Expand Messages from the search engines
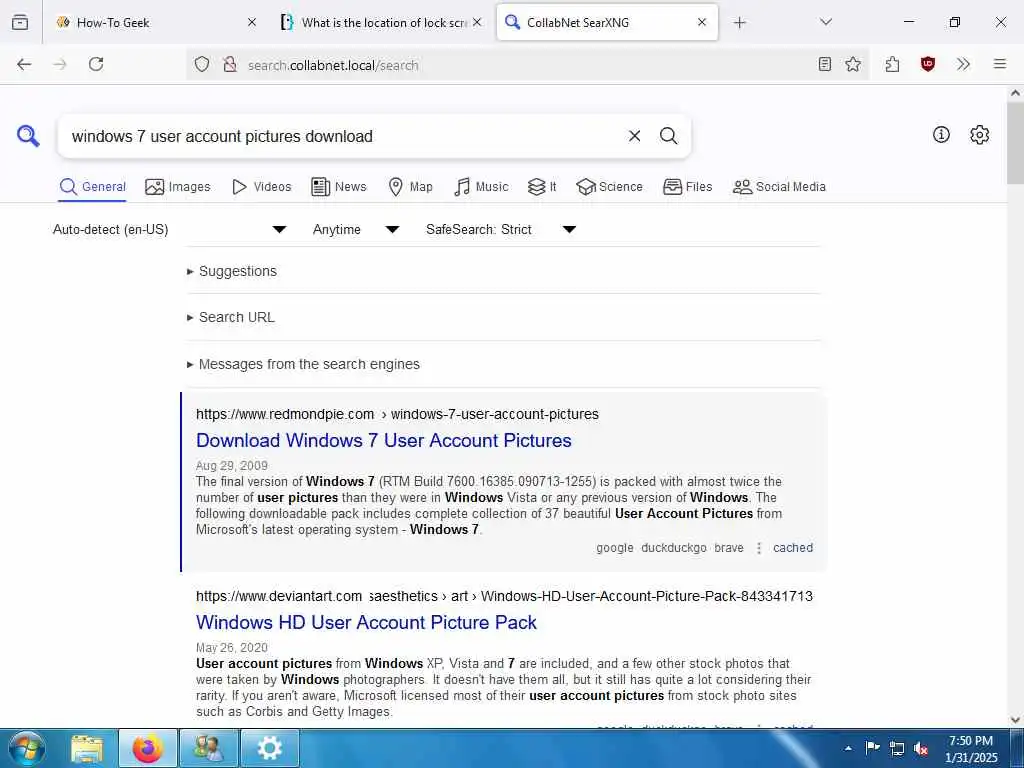This screenshot has width=1024, height=768. pos(303,364)
